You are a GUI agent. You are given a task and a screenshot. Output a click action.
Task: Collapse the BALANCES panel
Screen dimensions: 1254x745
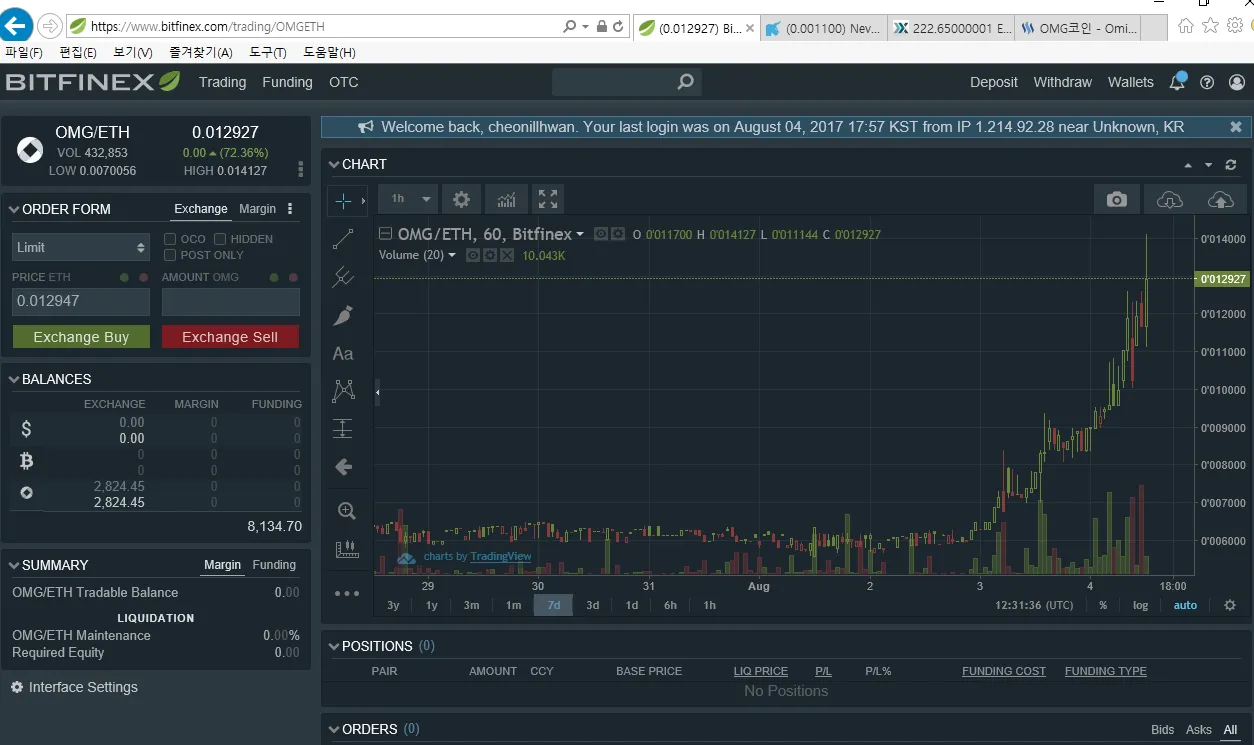click(15, 379)
